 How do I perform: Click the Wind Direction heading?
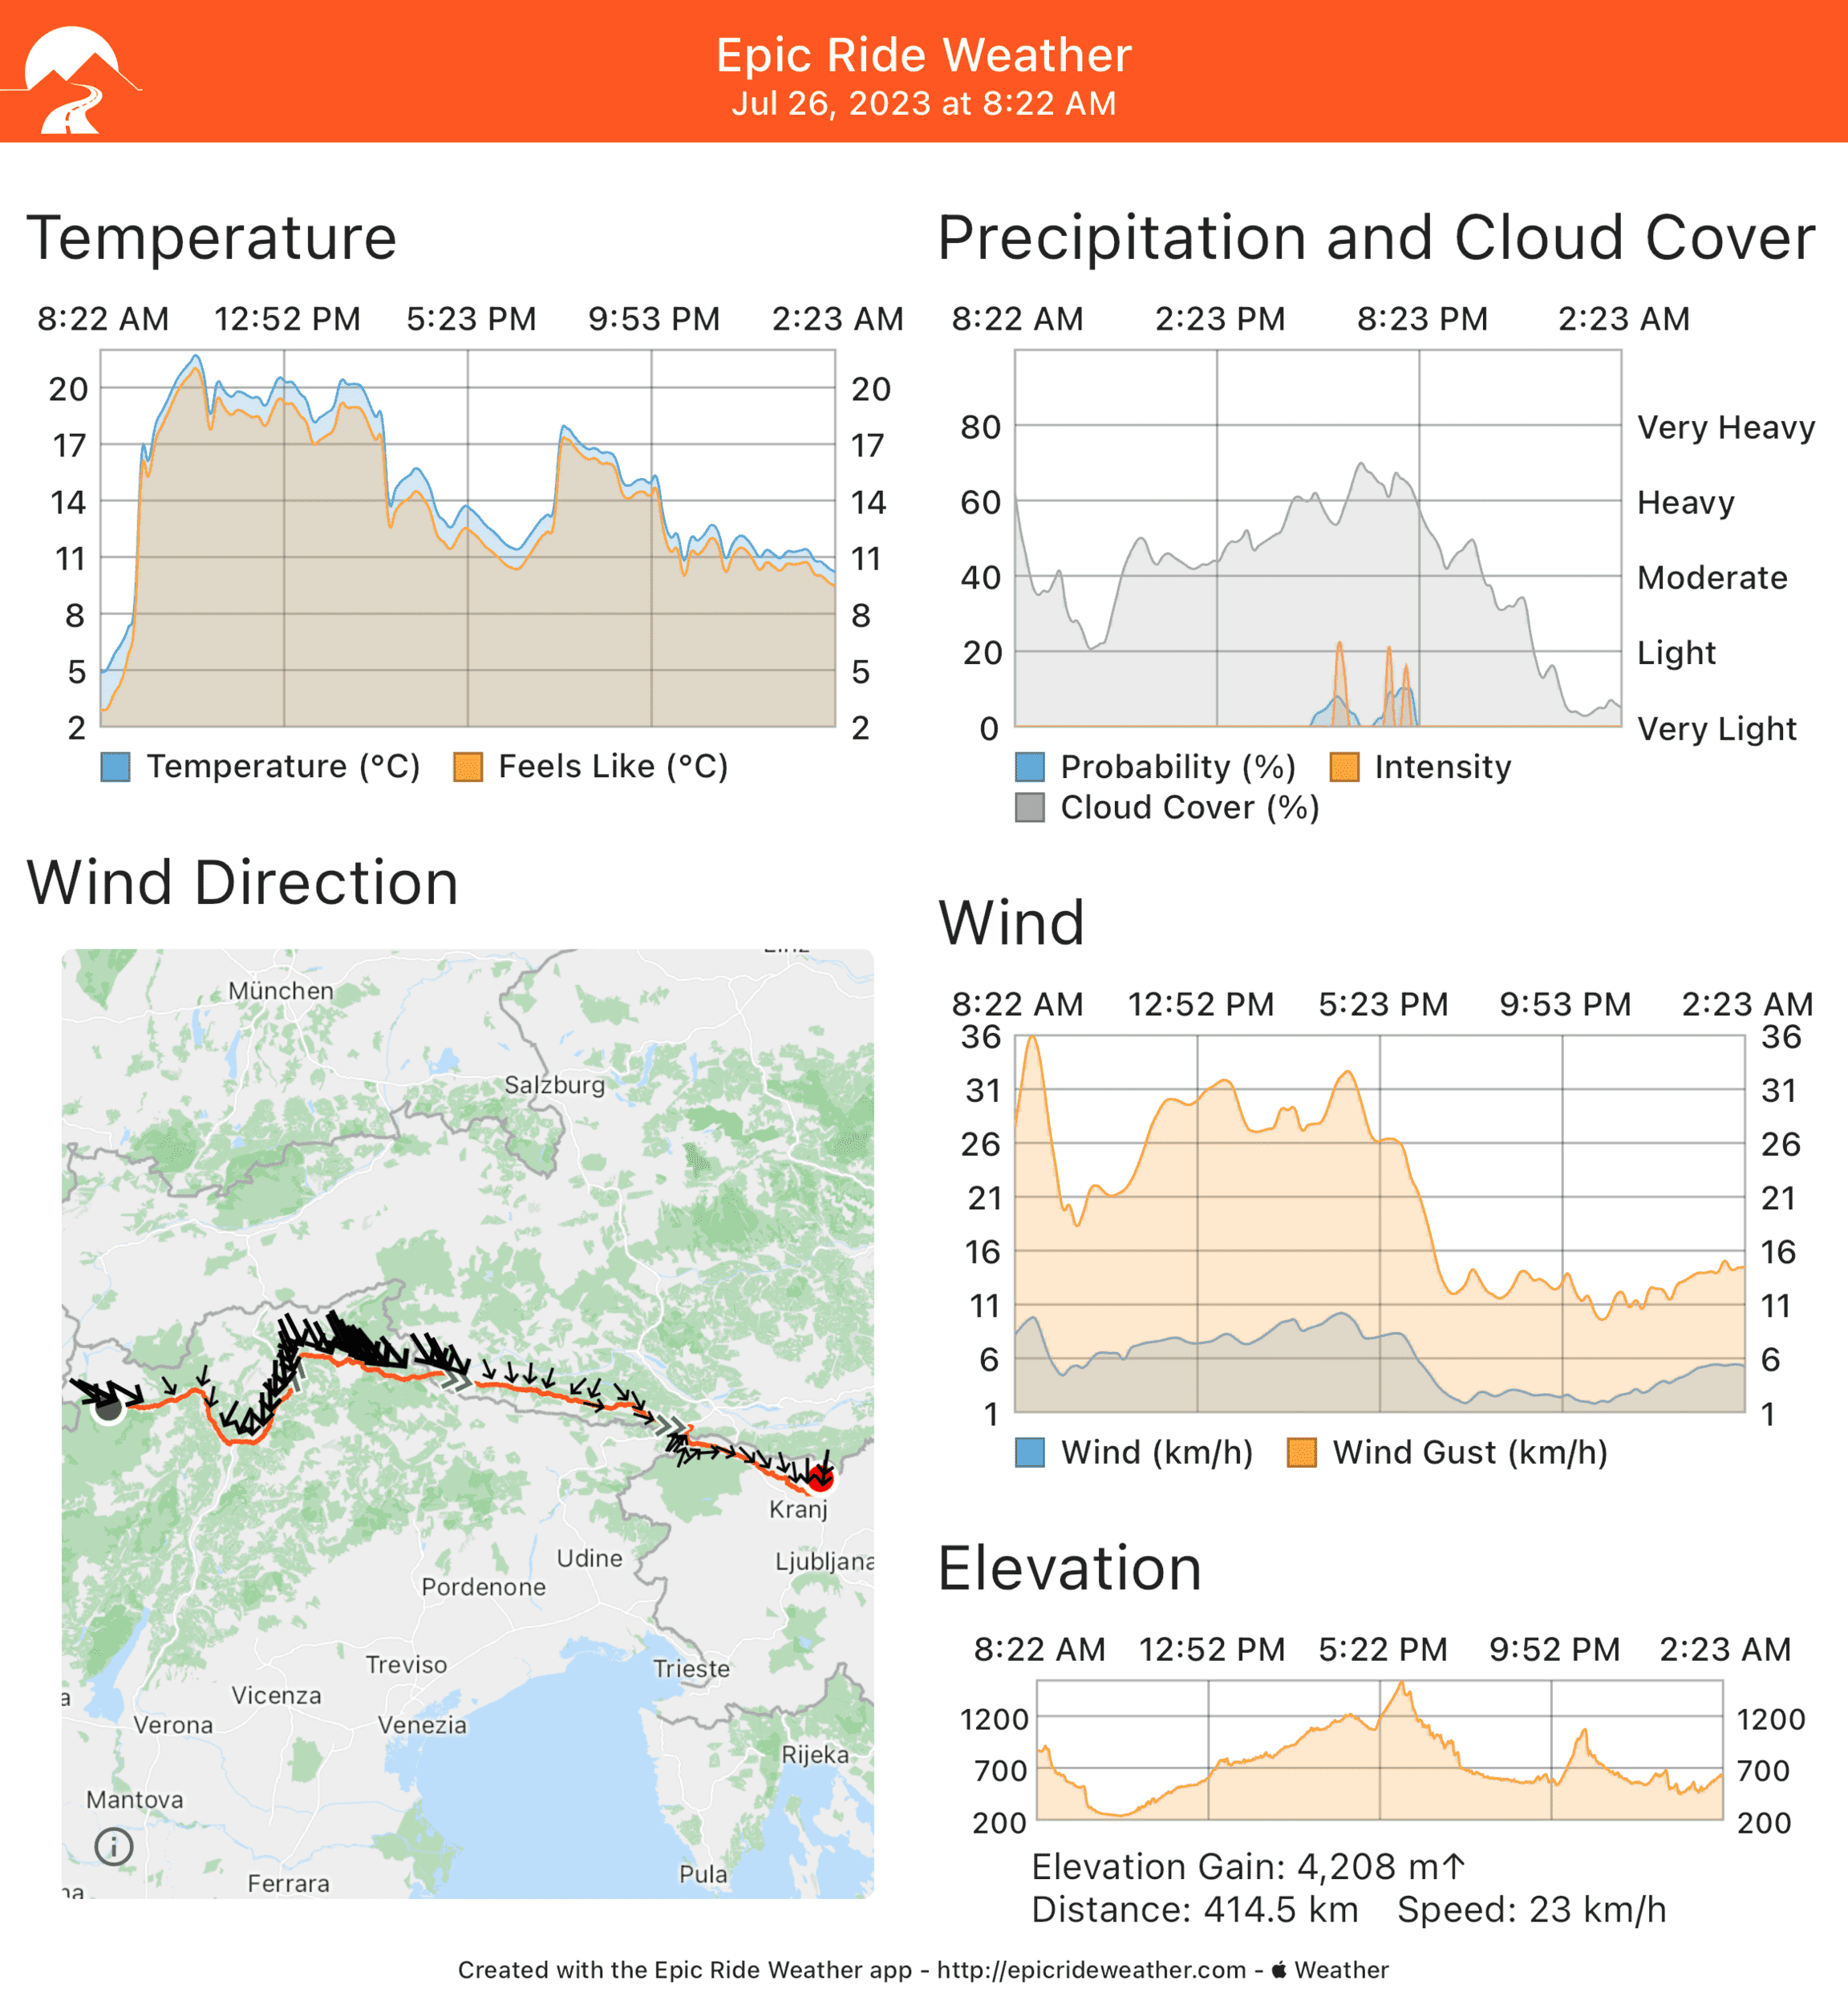click(x=243, y=883)
